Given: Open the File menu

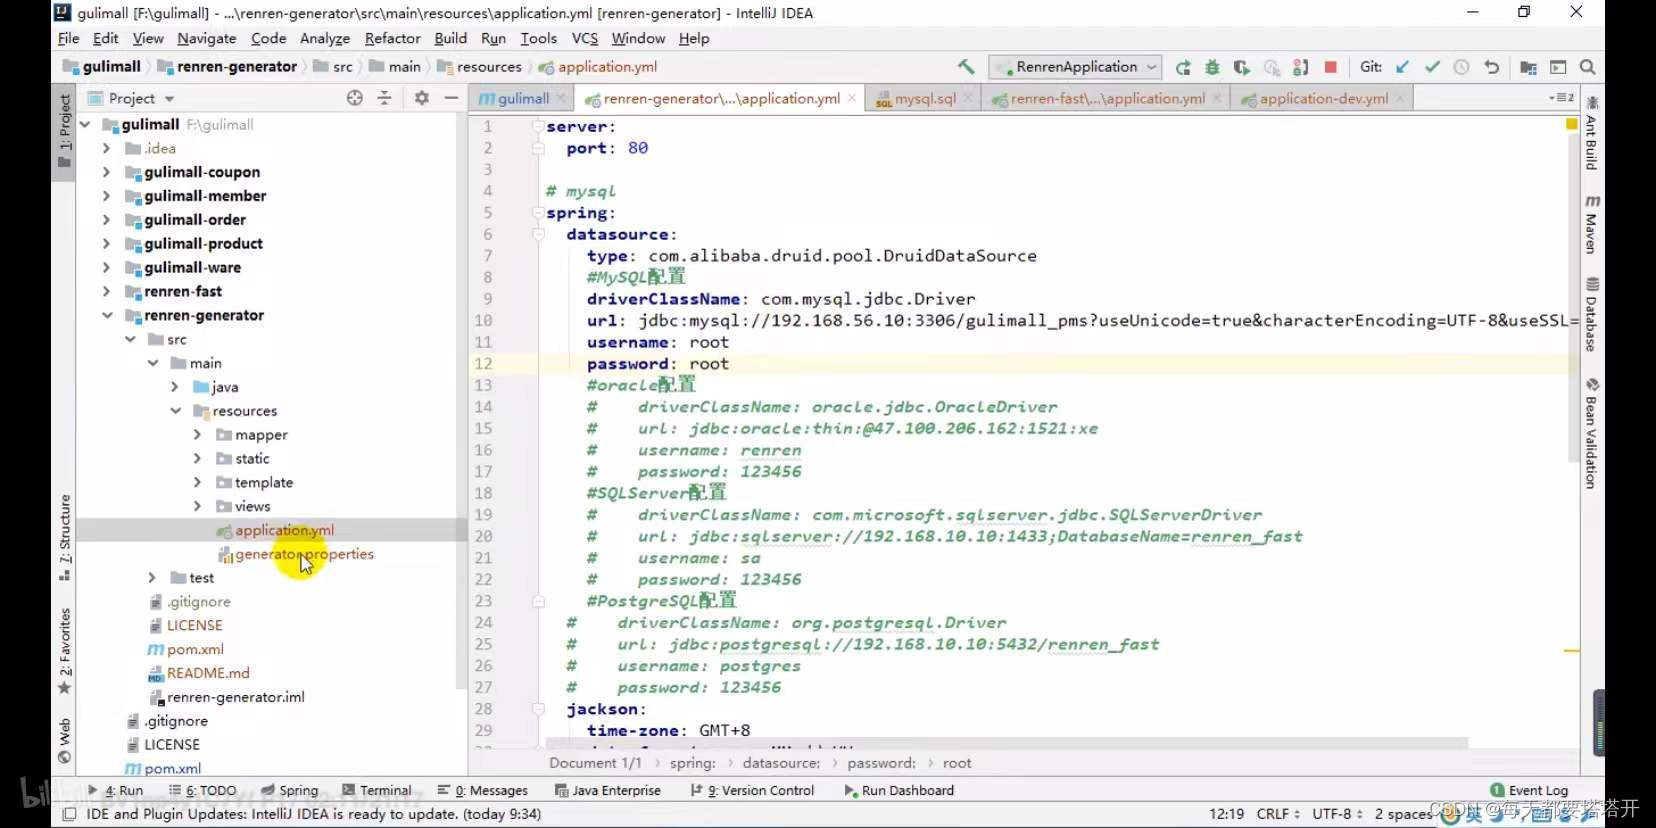Looking at the screenshot, I should coord(69,38).
